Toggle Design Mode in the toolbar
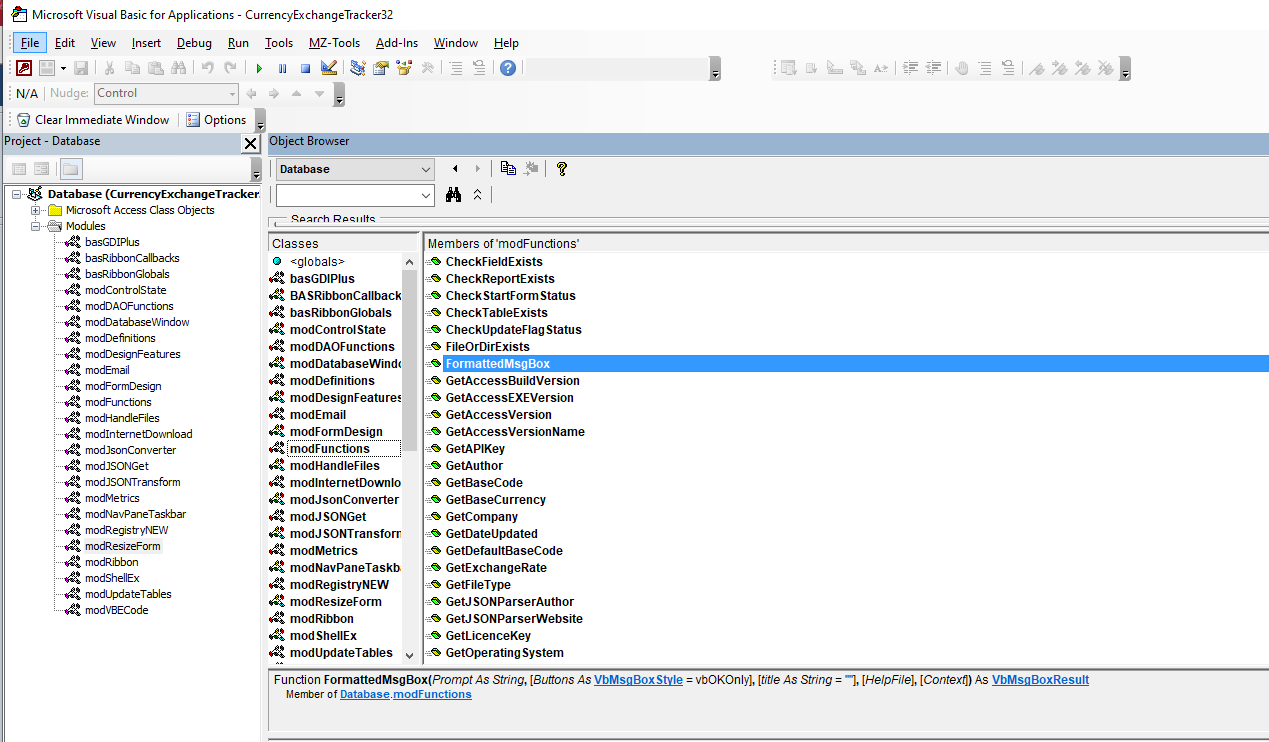This screenshot has width=1269, height=742. (x=329, y=68)
